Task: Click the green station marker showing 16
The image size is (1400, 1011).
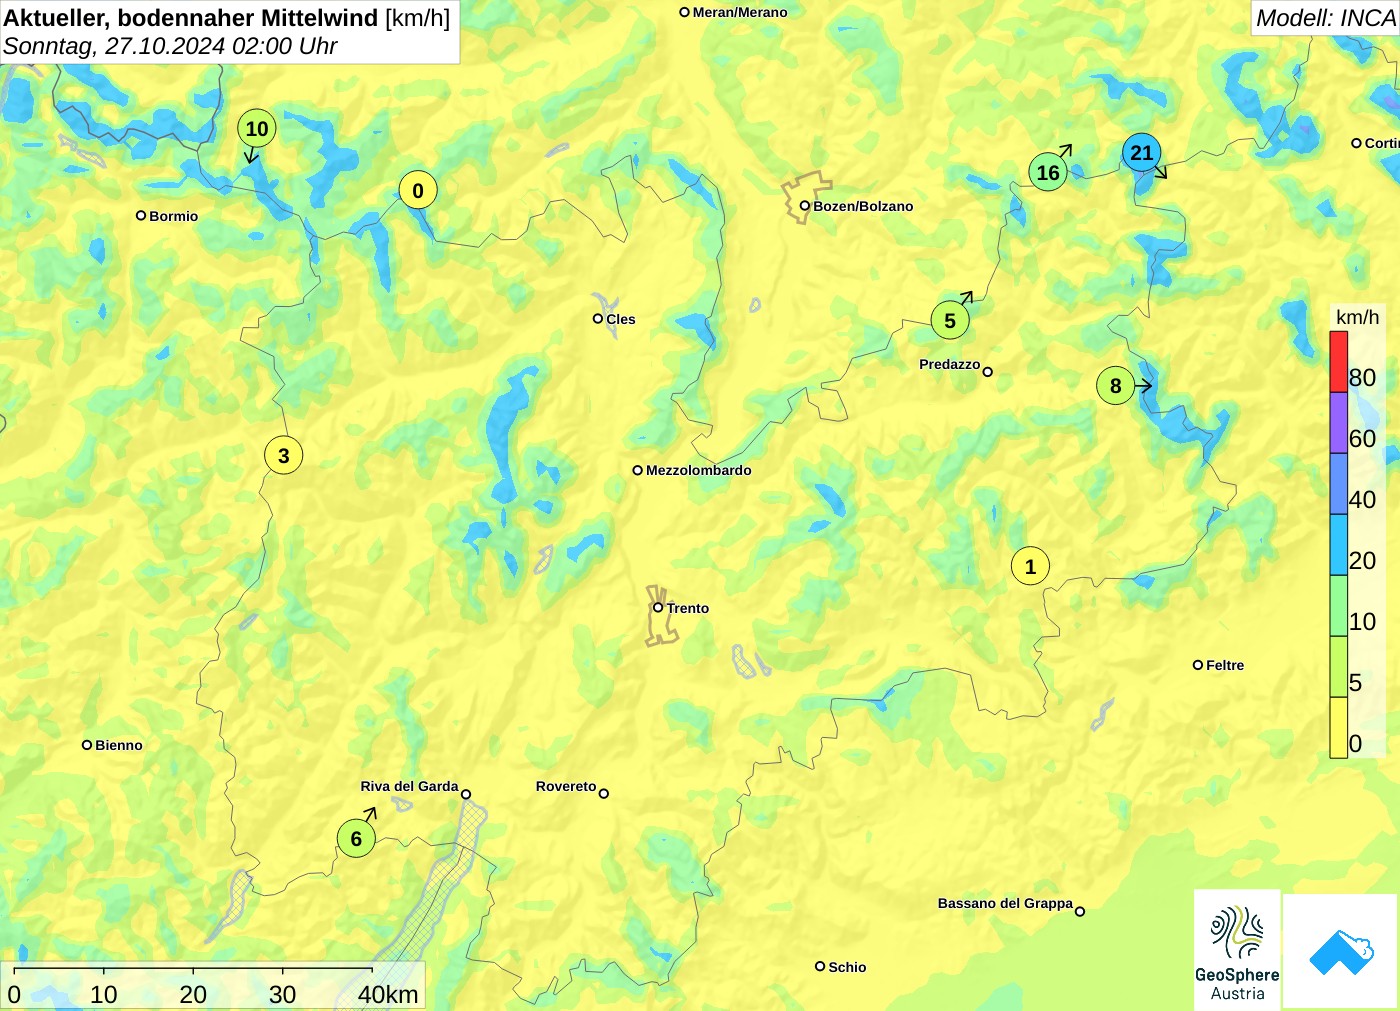Action: pyautogui.click(x=1048, y=172)
